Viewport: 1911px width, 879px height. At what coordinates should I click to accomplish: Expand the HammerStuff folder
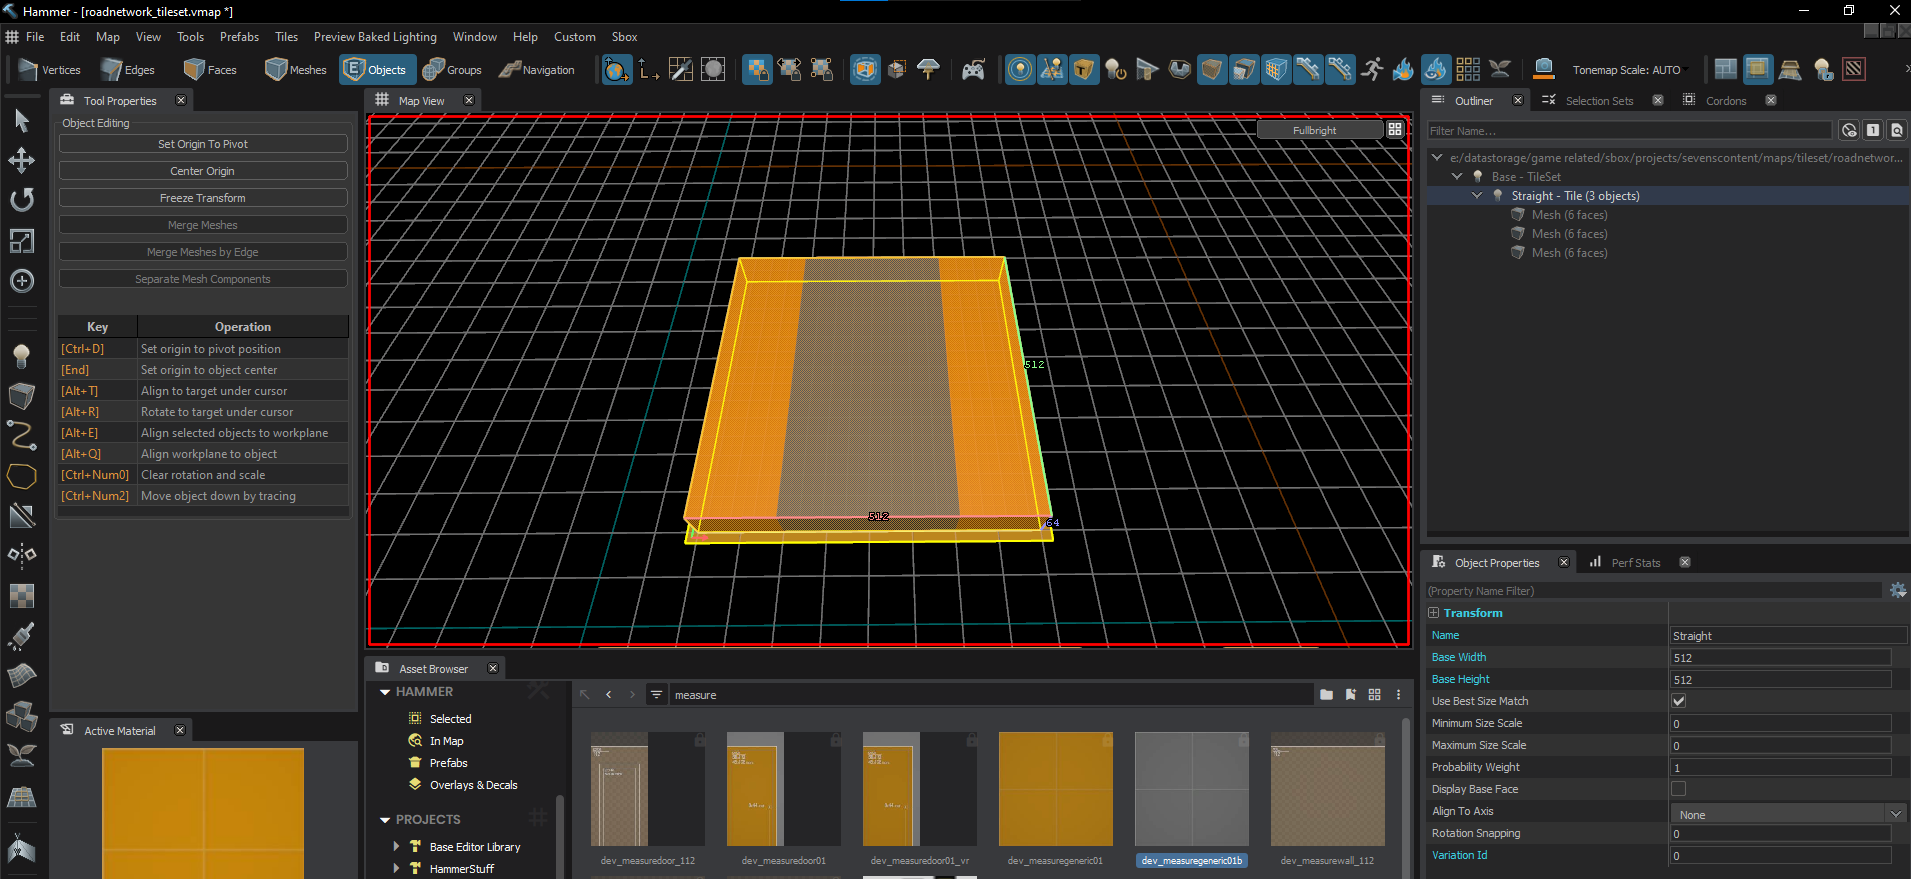point(396,869)
